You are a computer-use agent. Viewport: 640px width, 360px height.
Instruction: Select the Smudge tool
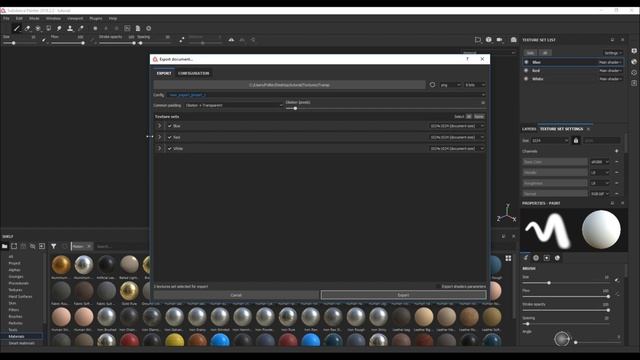click(59, 29)
